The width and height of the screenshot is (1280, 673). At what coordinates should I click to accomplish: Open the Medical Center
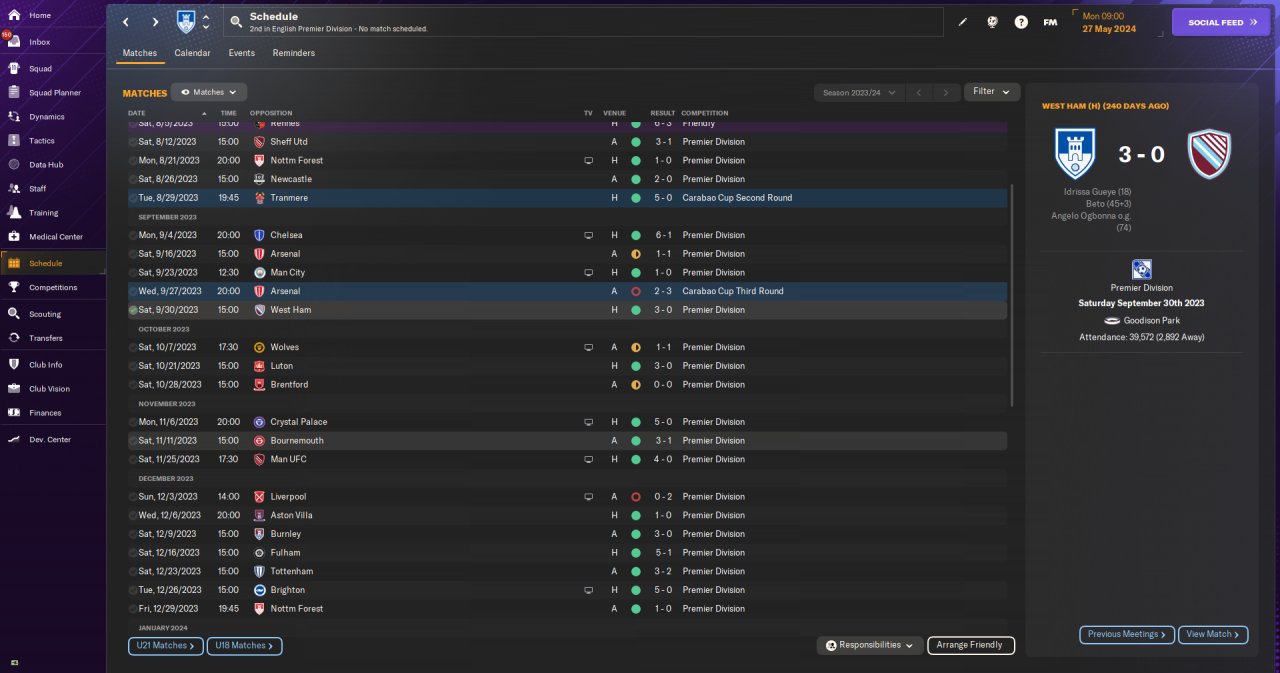[x=55, y=237]
